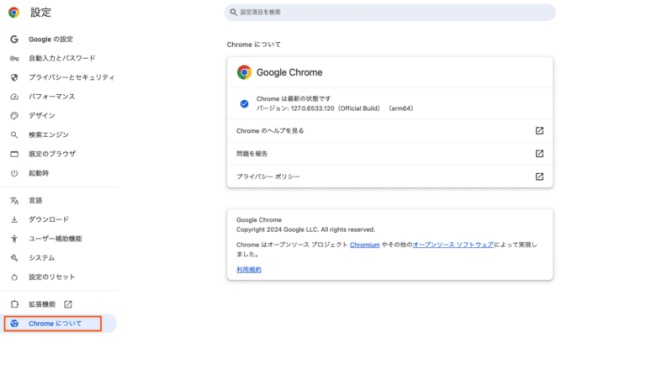The image size is (646, 369).
Task: Click the palette icon for デザイン
Action: [x=14, y=116]
